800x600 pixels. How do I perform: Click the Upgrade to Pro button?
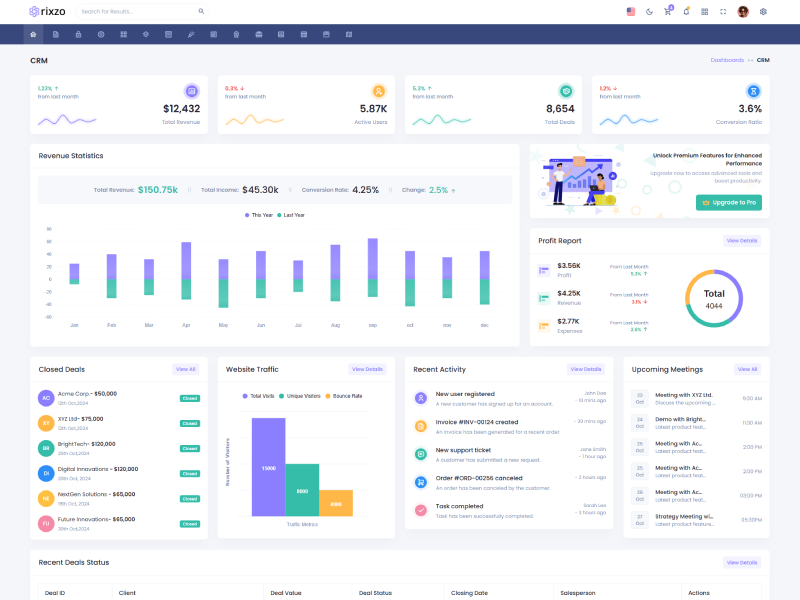point(729,202)
